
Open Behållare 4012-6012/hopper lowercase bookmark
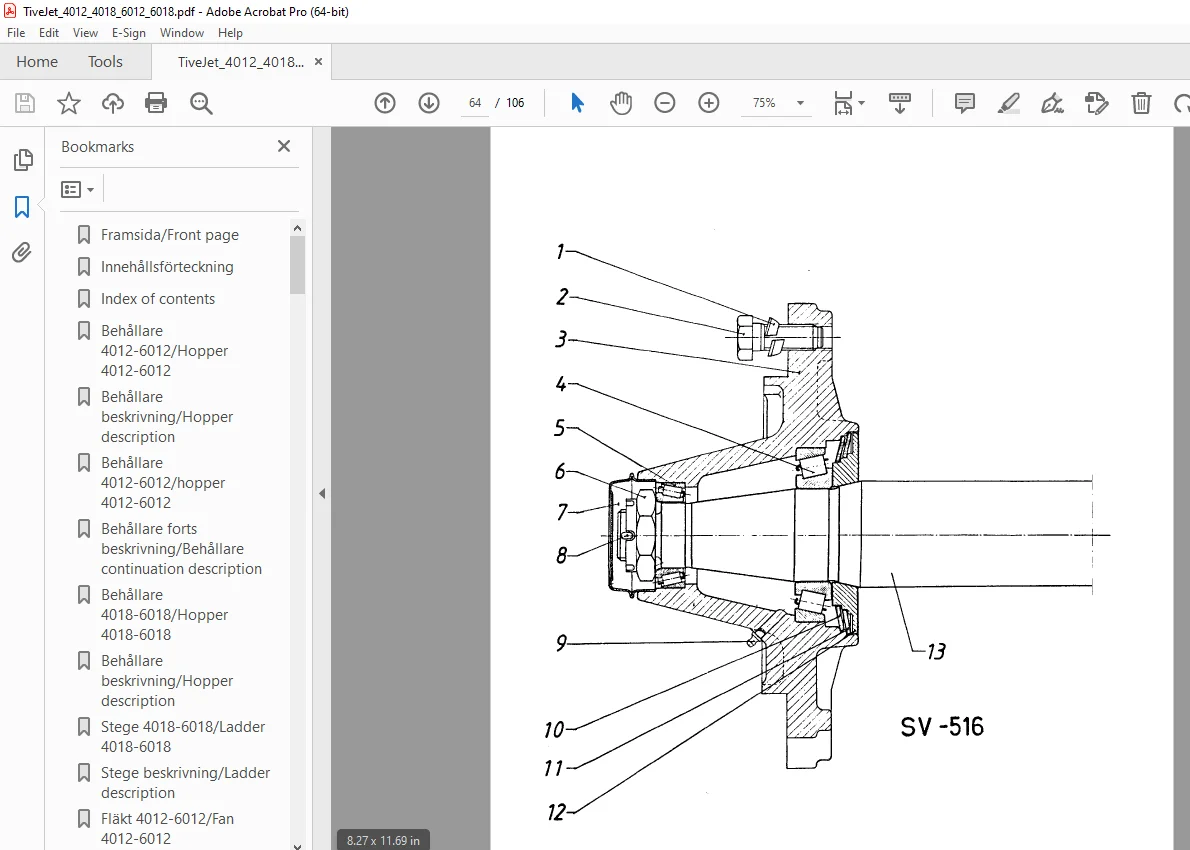tap(163, 483)
